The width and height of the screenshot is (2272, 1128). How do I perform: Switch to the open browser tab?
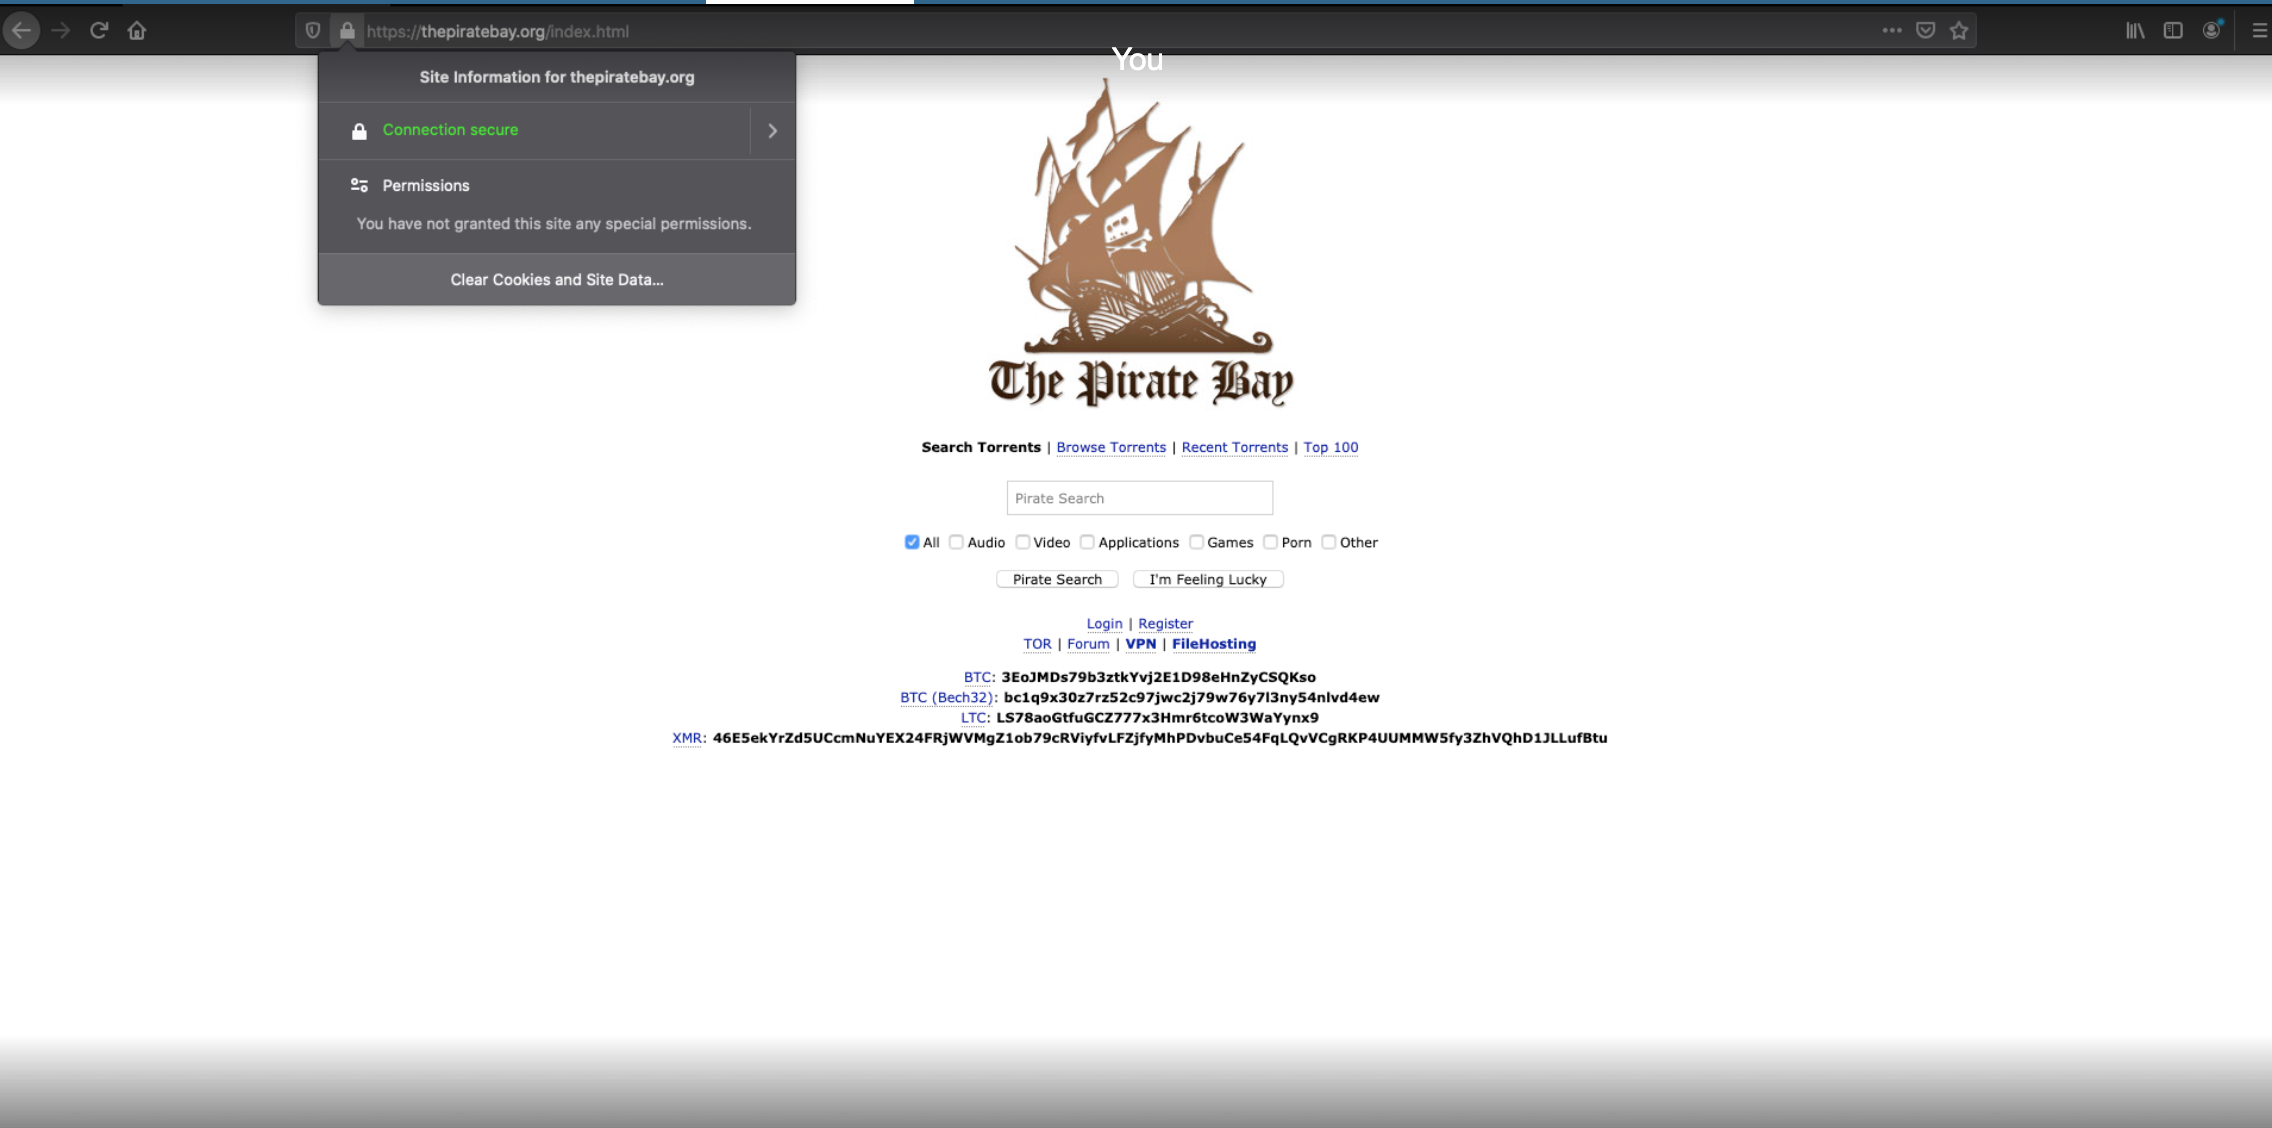[806, 5]
